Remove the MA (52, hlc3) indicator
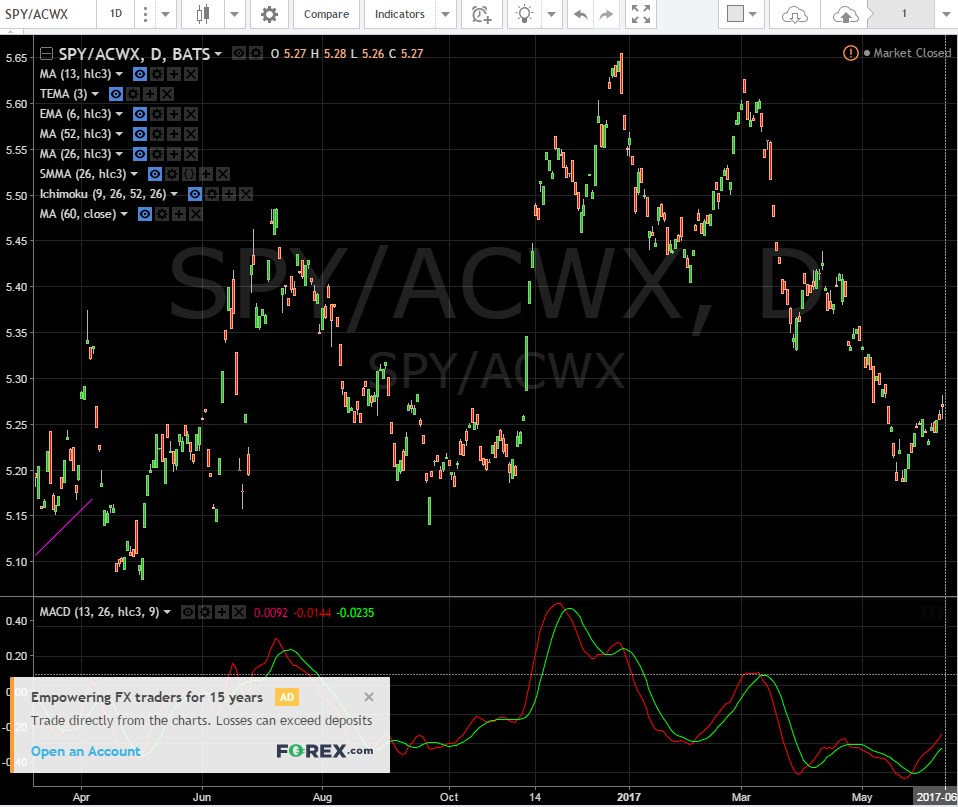958x807 pixels. coord(191,134)
